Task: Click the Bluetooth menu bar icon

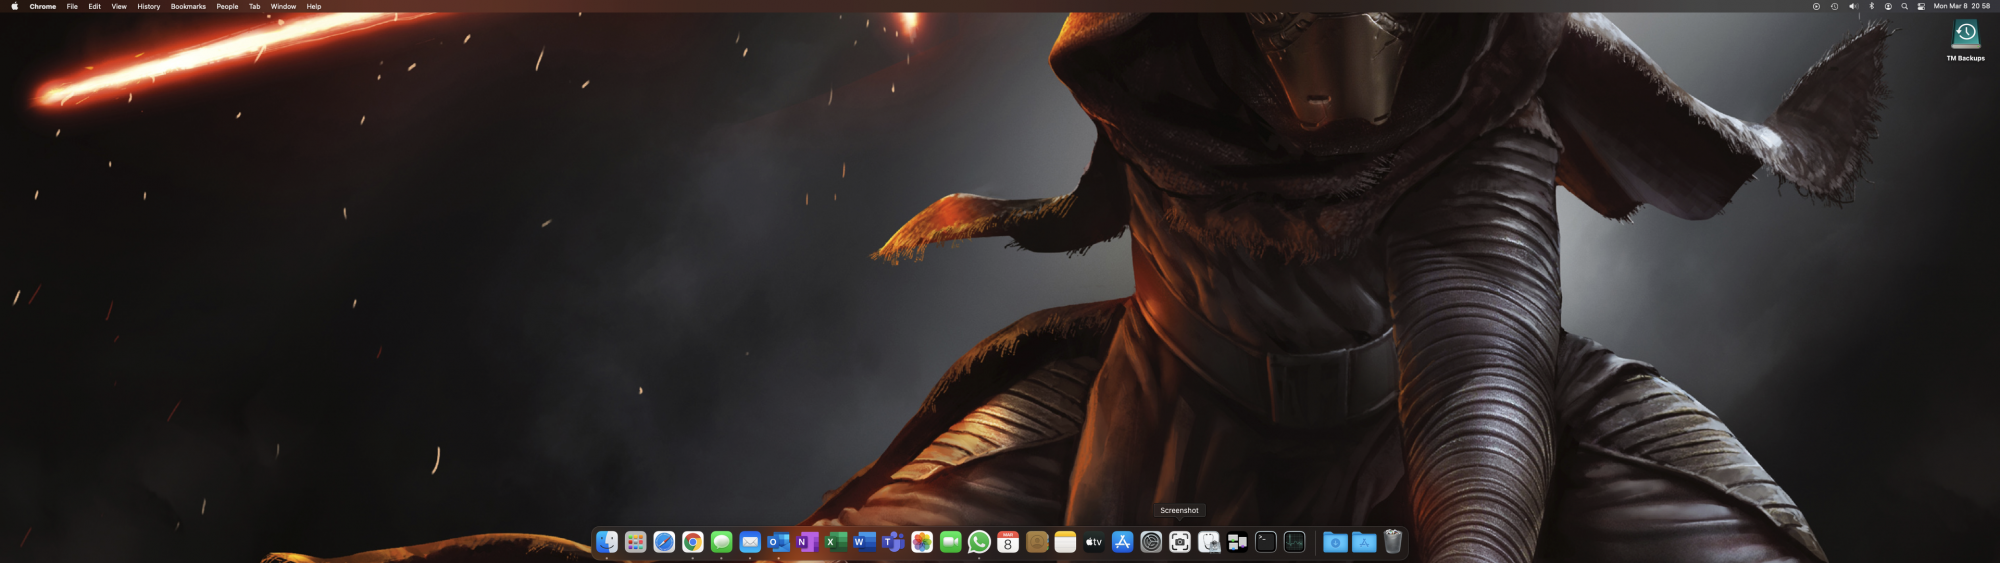Action: pyautogui.click(x=1872, y=6)
